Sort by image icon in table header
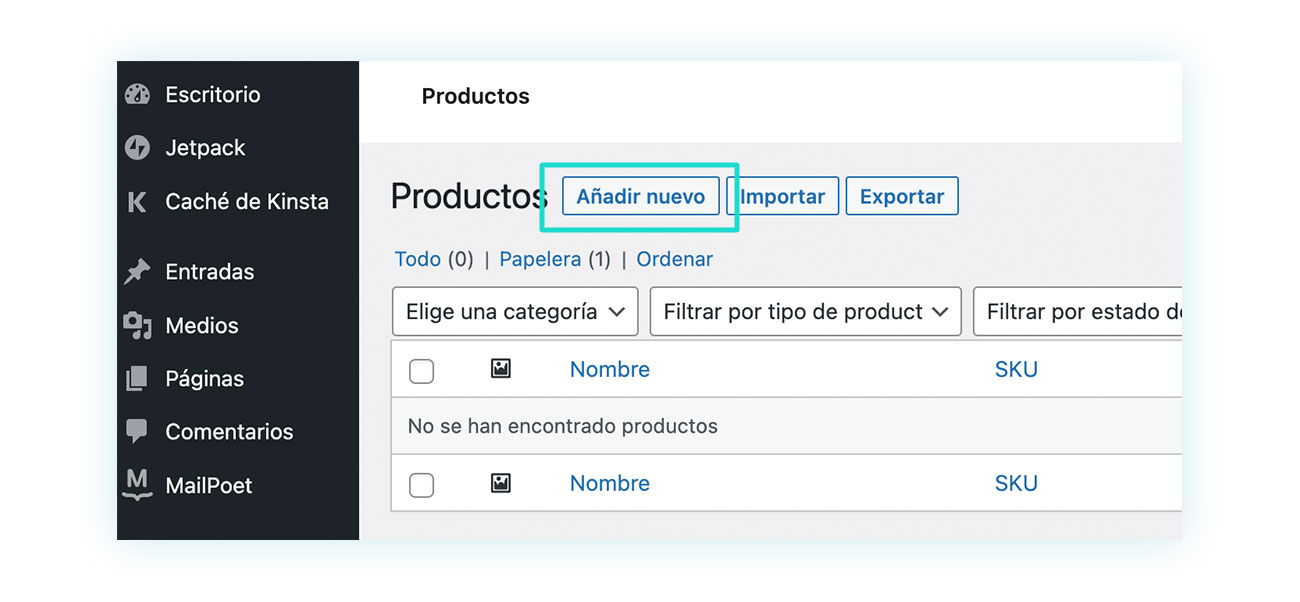 pos(501,369)
